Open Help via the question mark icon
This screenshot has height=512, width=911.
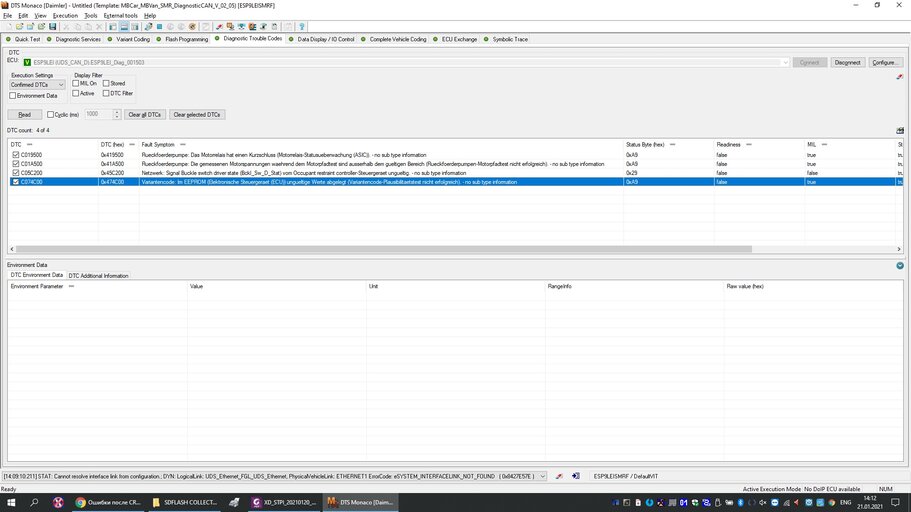point(302,27)
